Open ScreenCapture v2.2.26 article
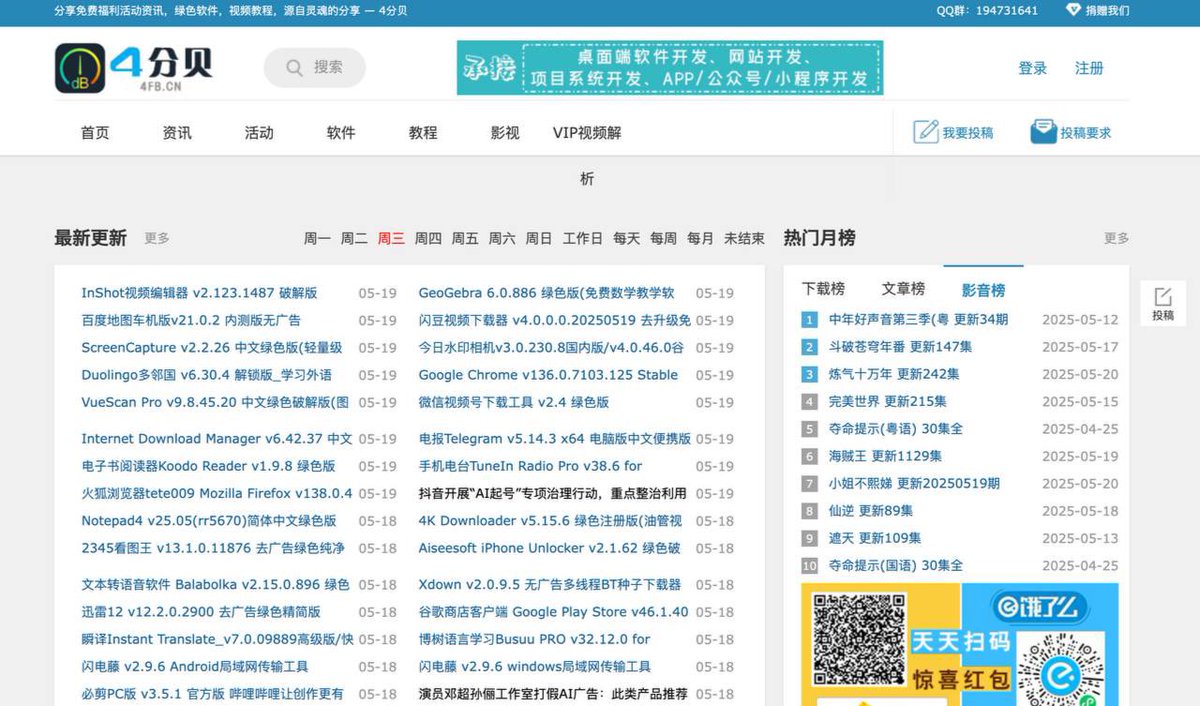Viewport: 1200px width, 706px height. click(212, 348)
